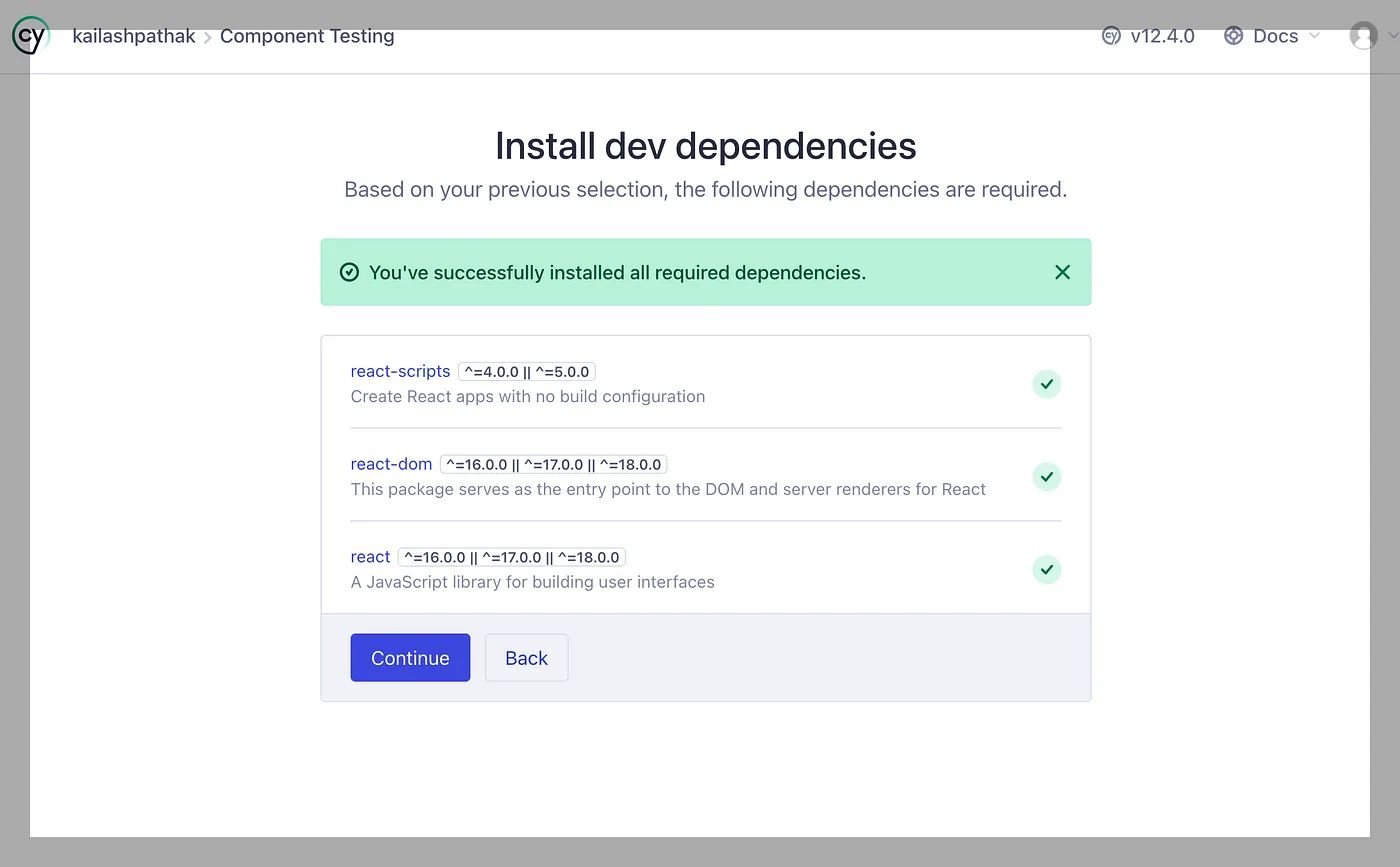The height and width of the screenshot is (867, 1400).
Task: Expand the Docs dropdown chevron
Action: [1314, 36]
